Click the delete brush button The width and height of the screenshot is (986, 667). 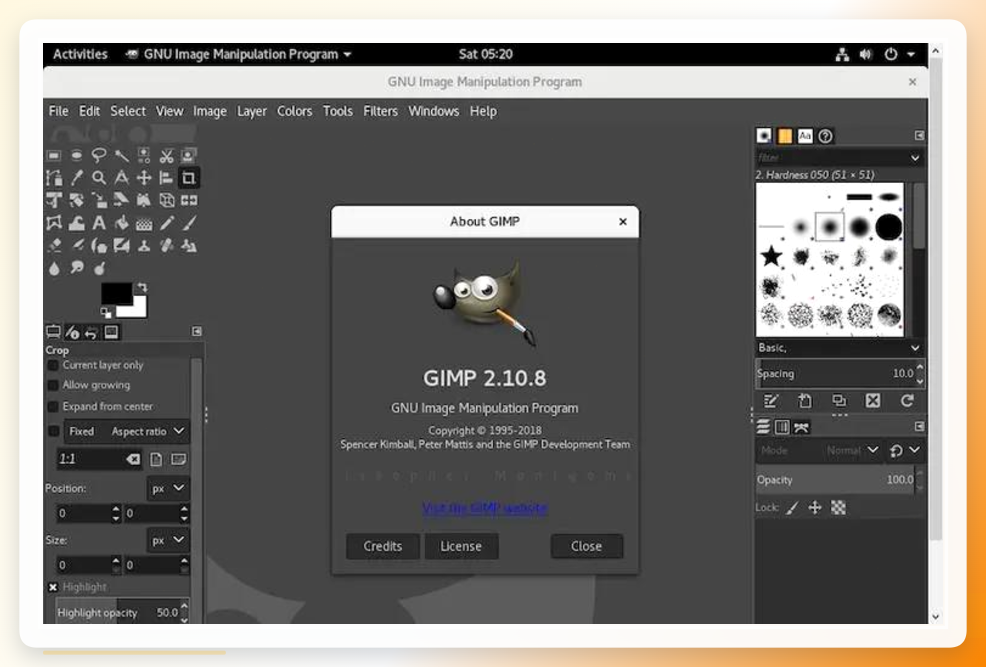point(873,400)
